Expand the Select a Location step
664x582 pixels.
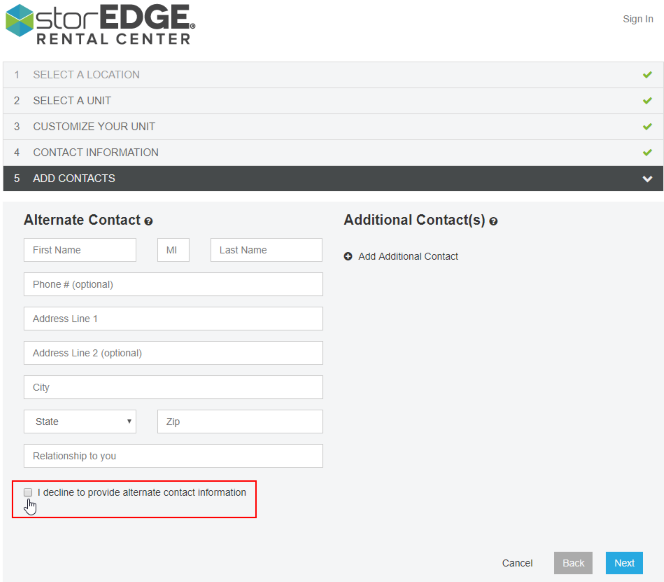(86, 75)
